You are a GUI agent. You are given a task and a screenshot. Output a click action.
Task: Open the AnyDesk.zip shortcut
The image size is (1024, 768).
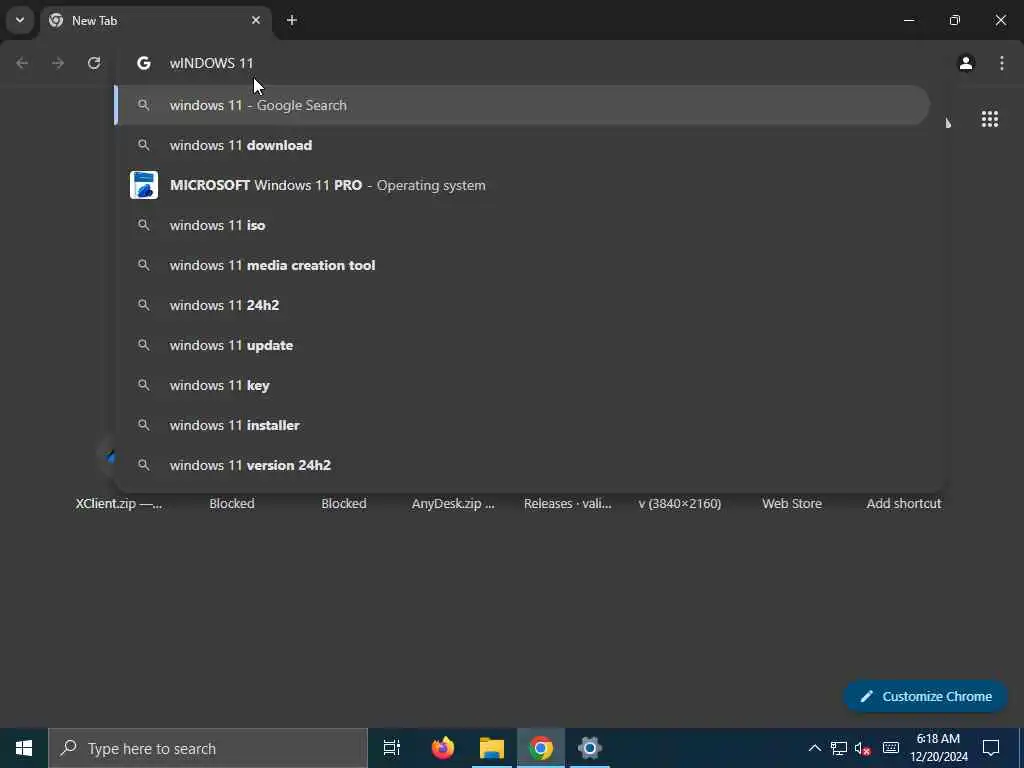click(x=453, y=504)
